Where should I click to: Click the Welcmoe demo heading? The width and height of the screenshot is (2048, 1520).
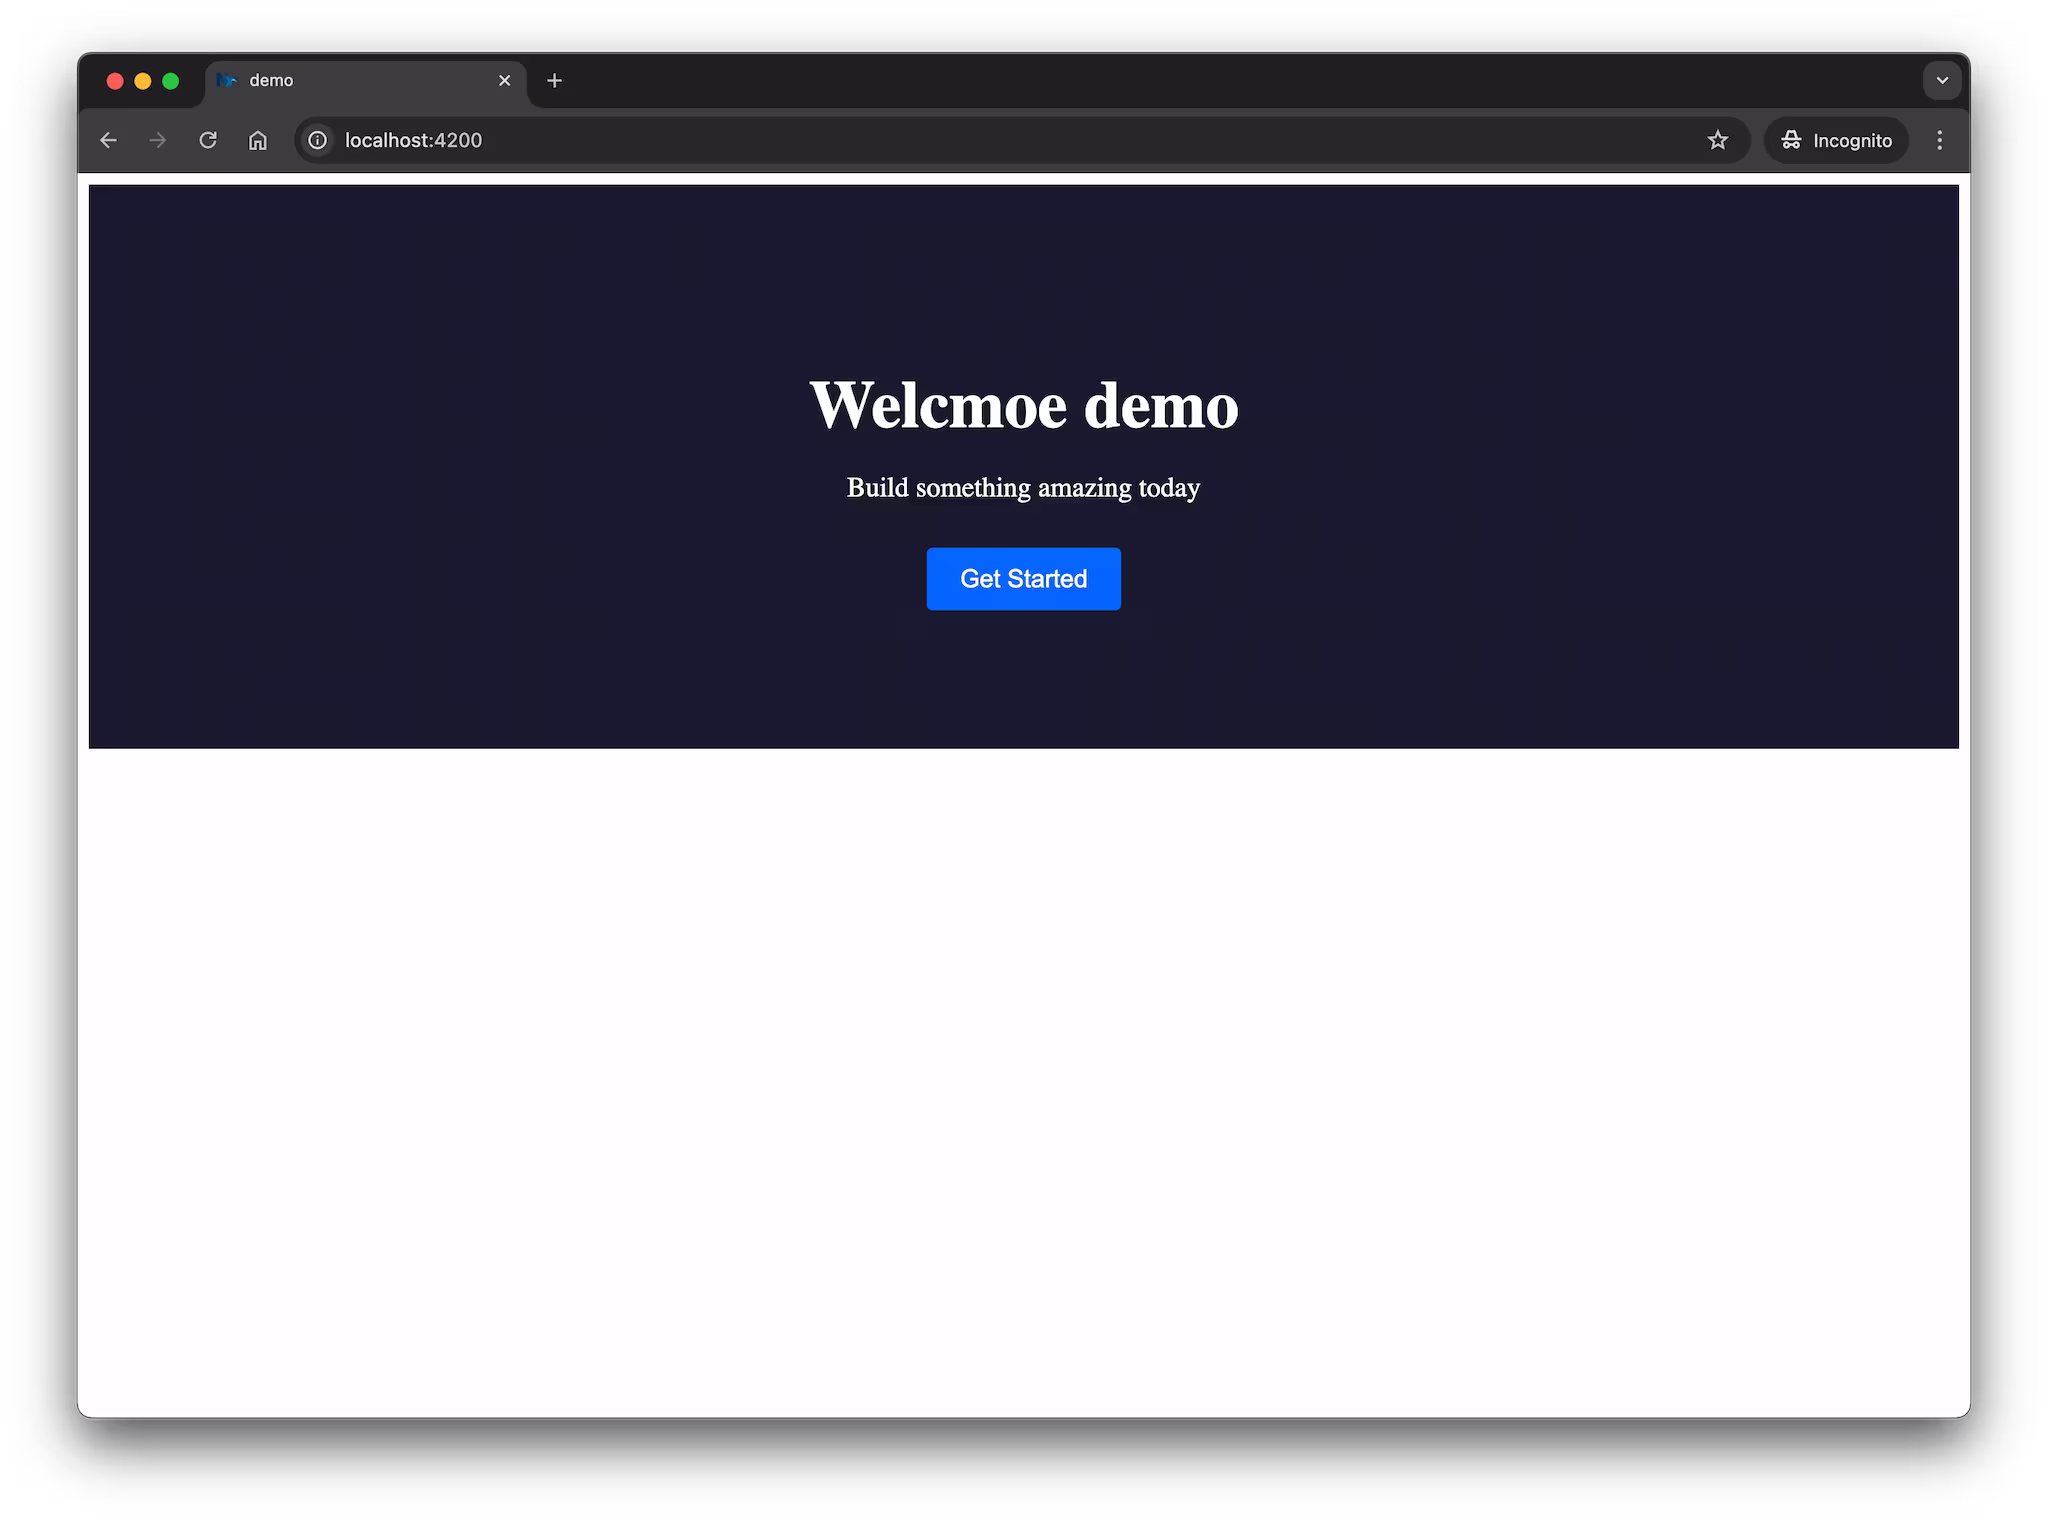pyautogui.click(x=1023, y=406)
